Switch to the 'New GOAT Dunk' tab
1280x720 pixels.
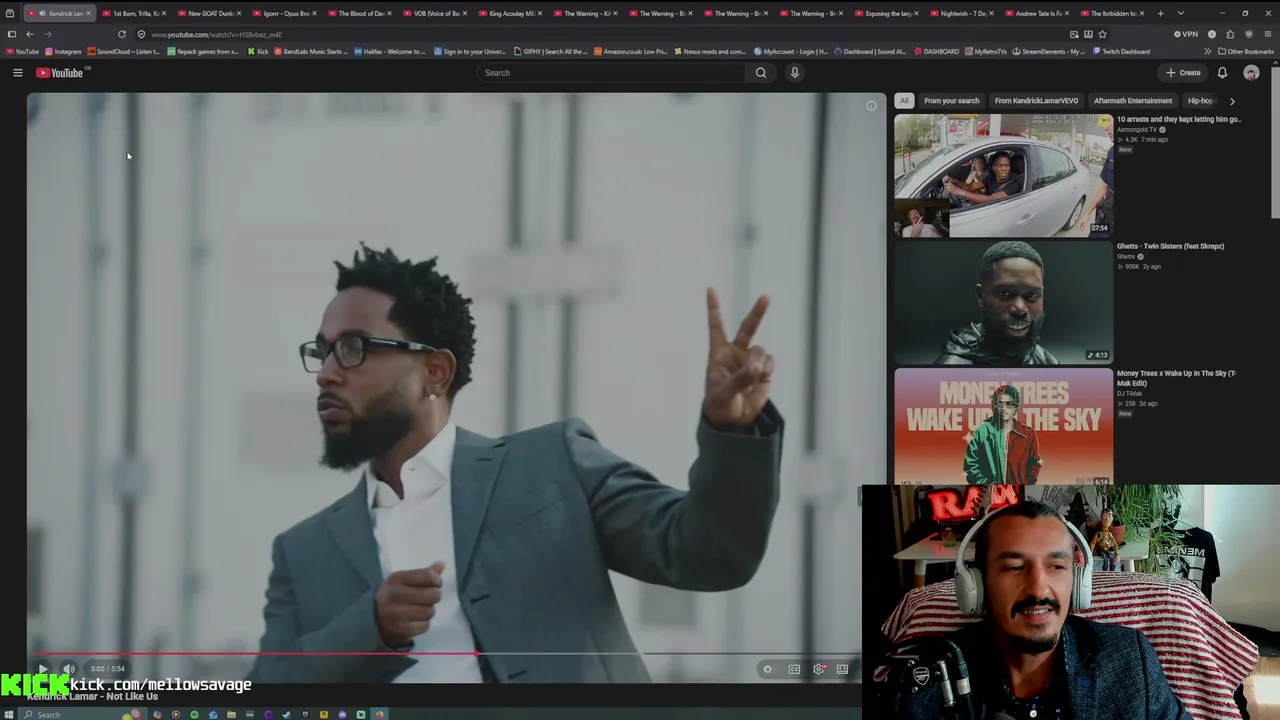(209, 14)
